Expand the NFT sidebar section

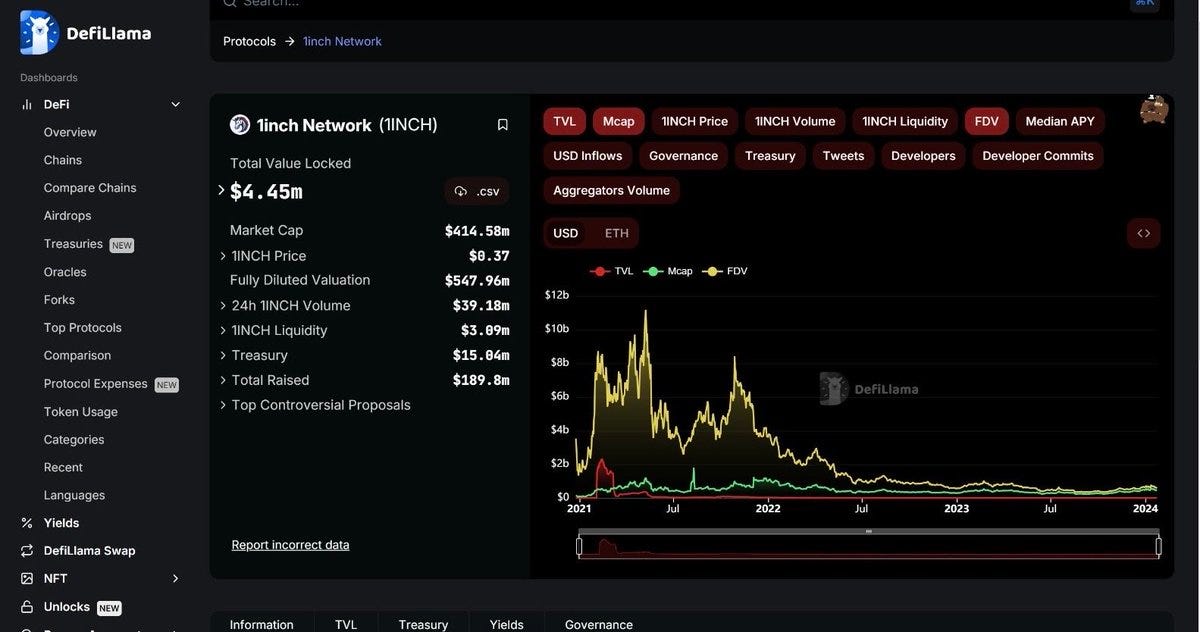[176, 579]
